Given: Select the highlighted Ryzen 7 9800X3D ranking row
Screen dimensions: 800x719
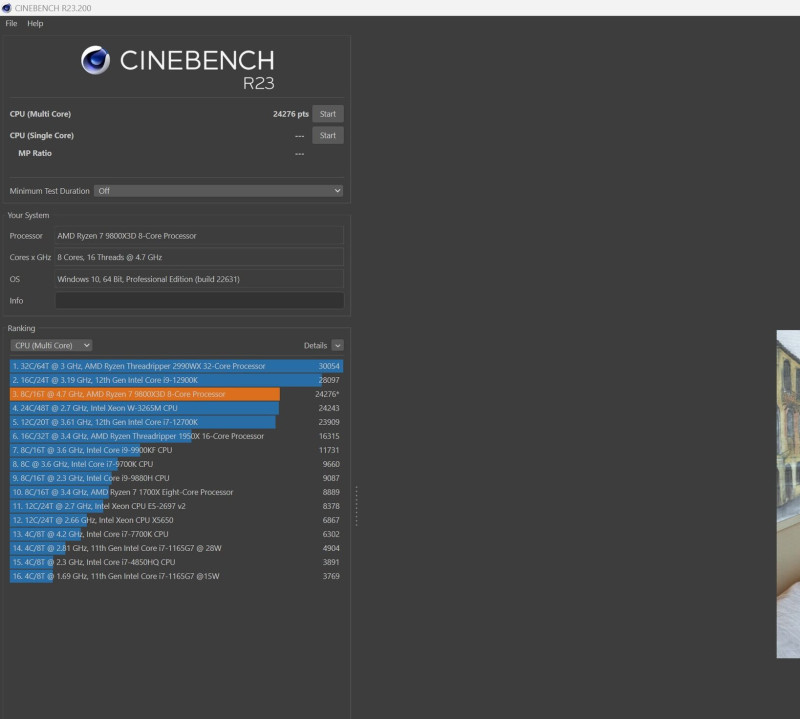Looking at the screenshot, I should point(177,394).
